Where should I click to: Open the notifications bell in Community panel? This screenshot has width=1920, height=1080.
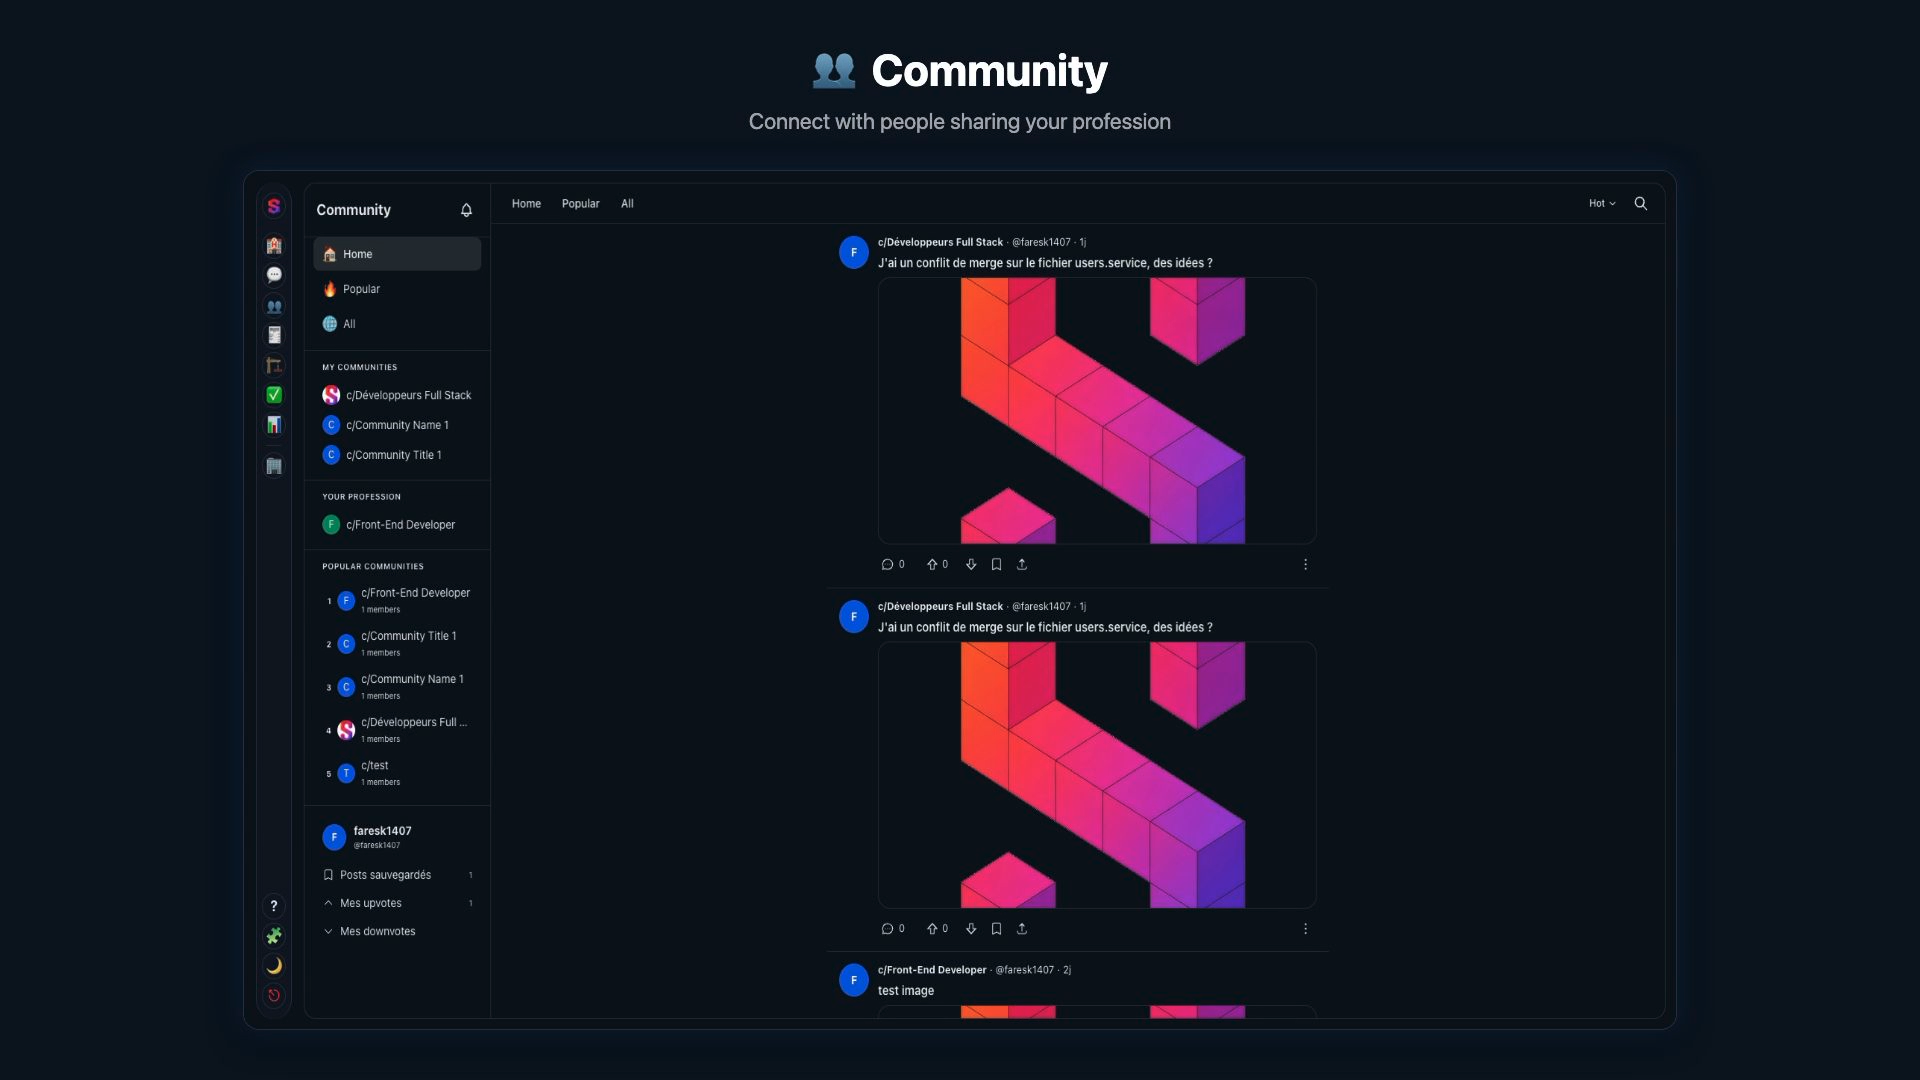(x=466, y=210)
